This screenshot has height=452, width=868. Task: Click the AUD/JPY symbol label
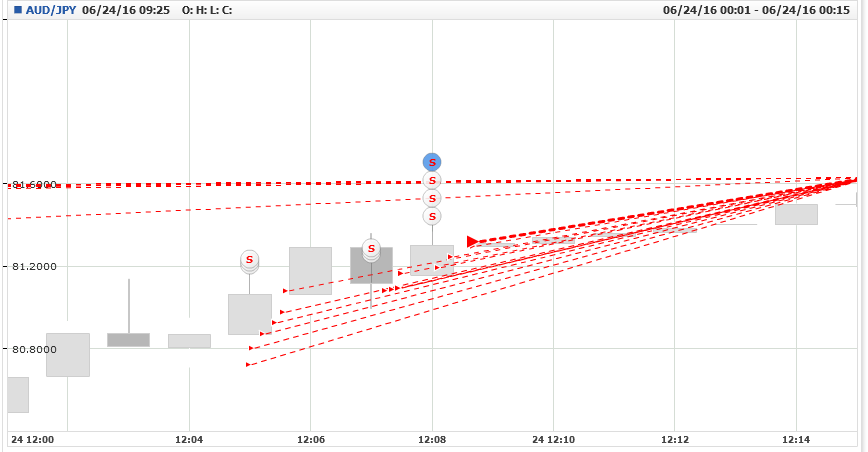tap(51, 10)
